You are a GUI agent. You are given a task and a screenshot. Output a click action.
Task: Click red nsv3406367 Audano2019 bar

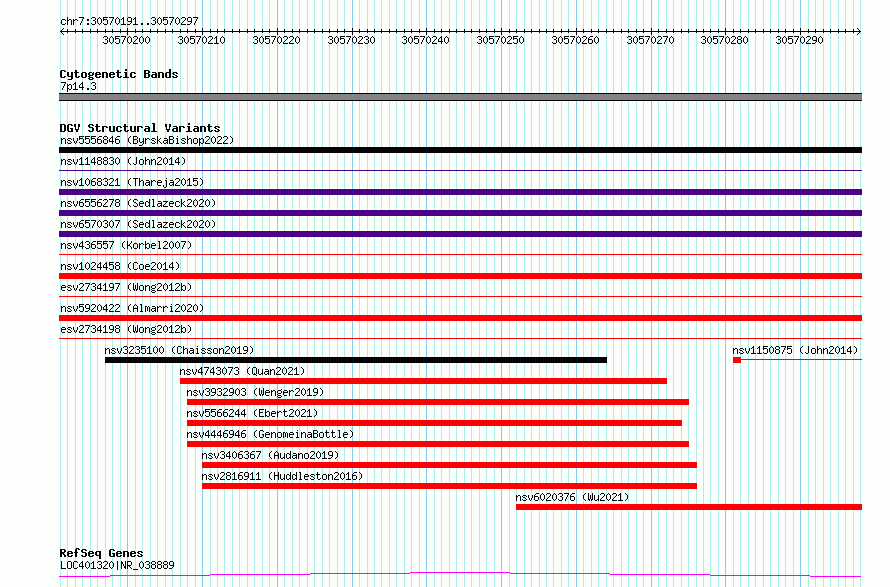pyautogui.click(x=450, y=465)
